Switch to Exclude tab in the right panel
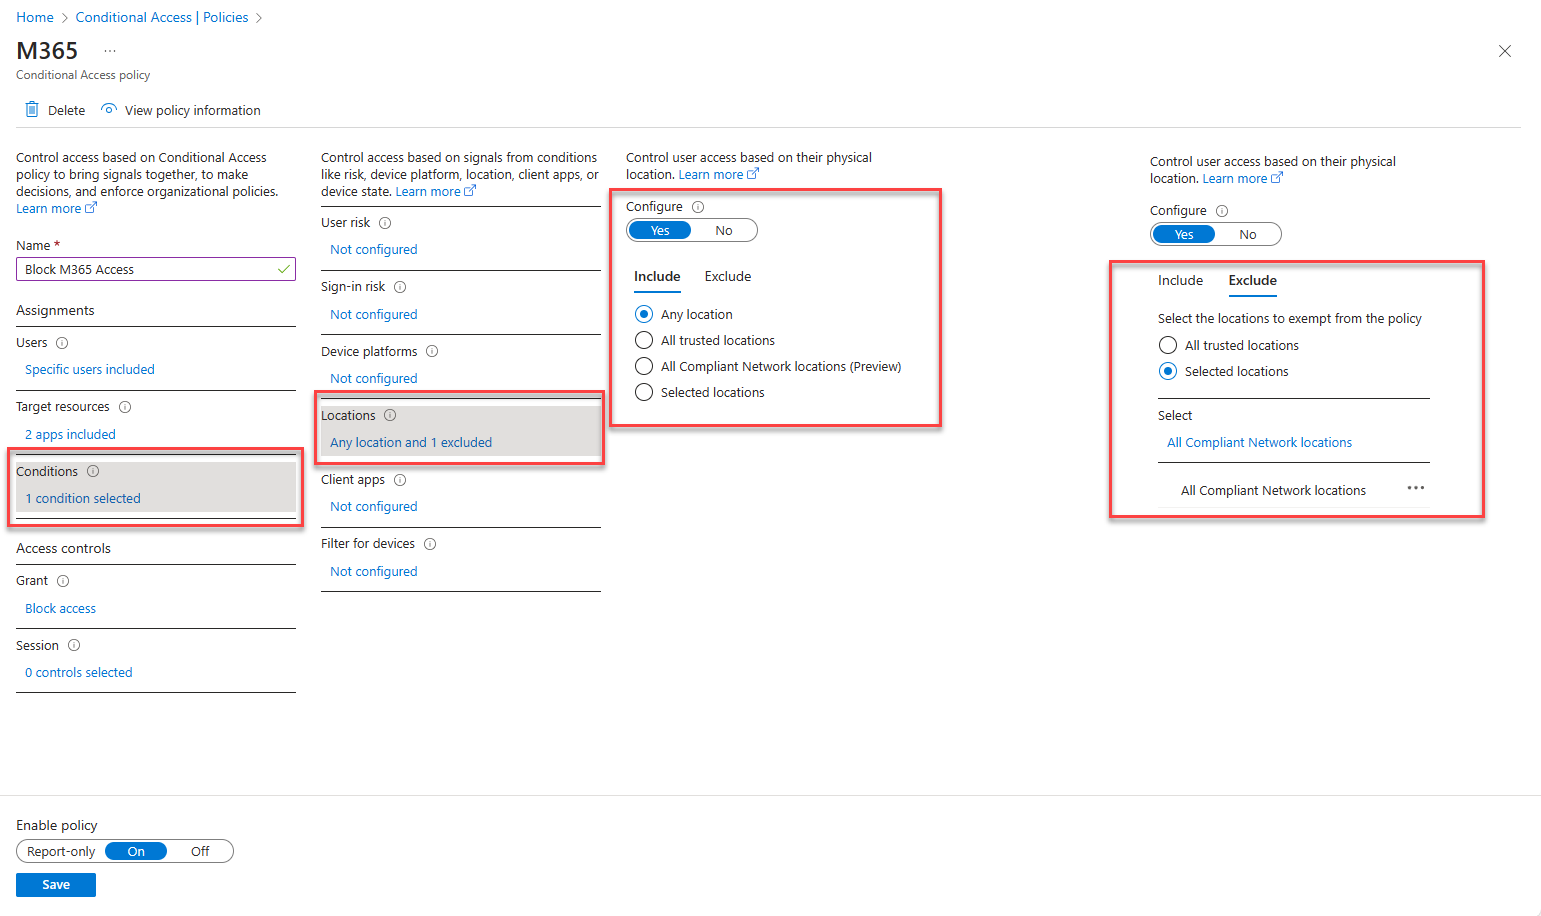 click(1253, 281)
